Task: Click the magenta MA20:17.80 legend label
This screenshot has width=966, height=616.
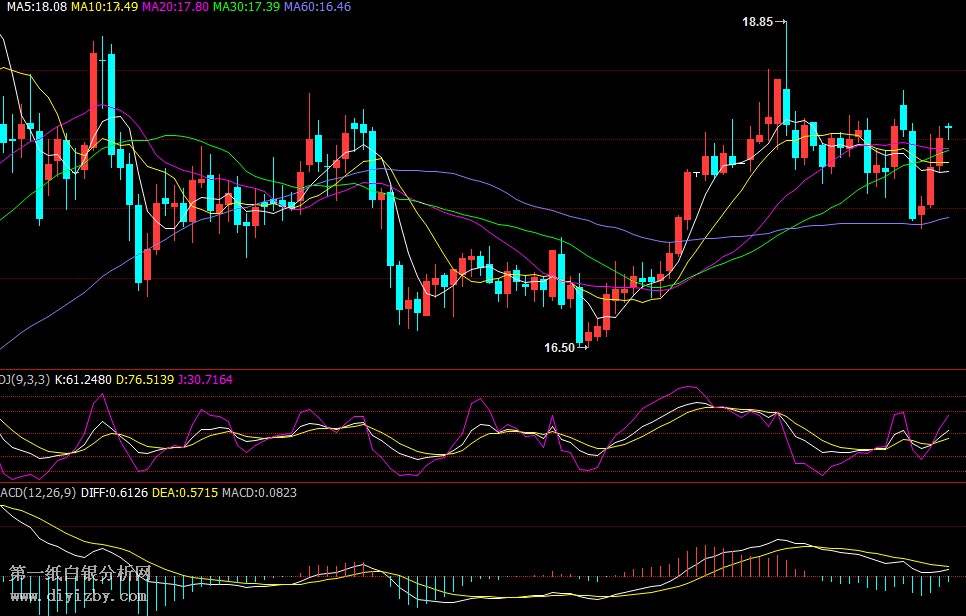Action: 175,7
